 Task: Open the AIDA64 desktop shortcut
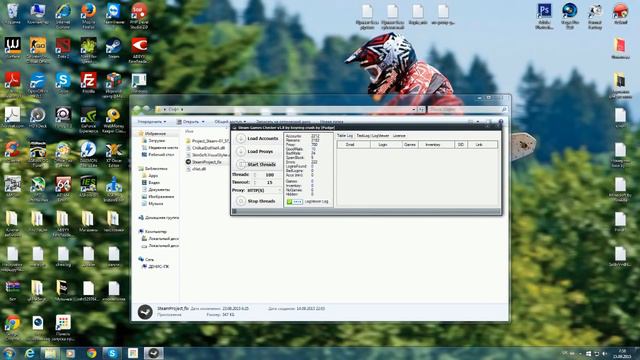click(x=63, y=189)
